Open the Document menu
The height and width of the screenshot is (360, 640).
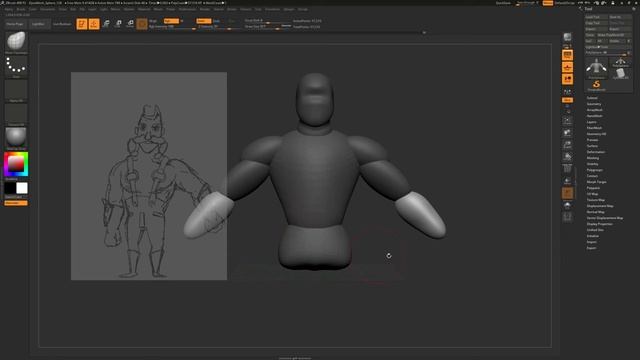click(47, 9)
